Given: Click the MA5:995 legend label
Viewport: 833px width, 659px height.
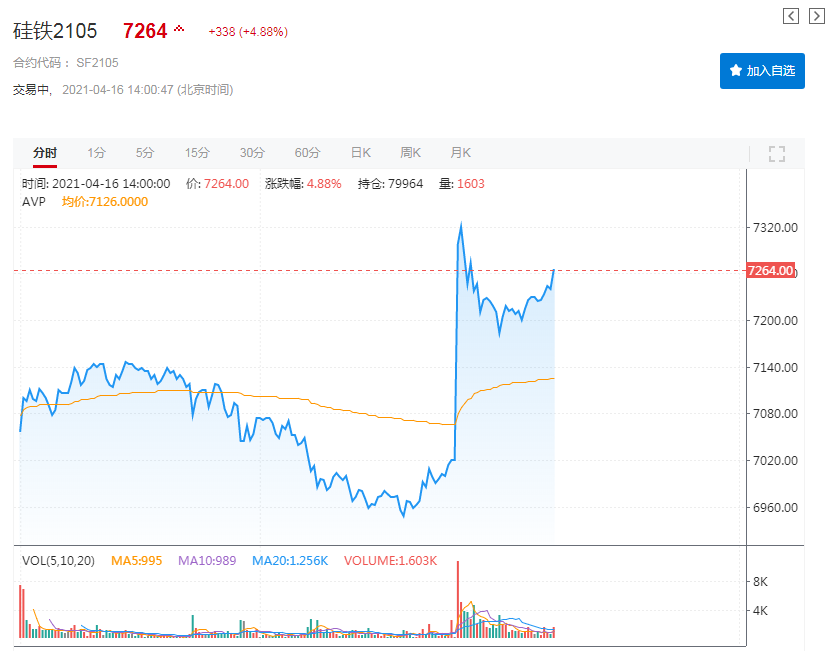Looking at the screenshot, I should pos(136,561).
